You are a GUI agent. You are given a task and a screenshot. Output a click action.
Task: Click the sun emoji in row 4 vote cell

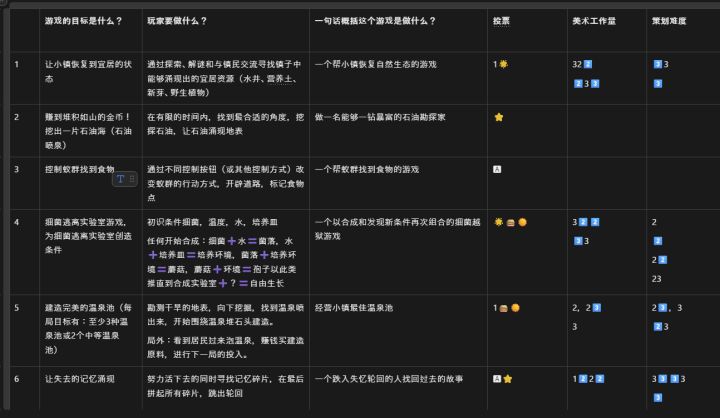[x=499, y=222]
